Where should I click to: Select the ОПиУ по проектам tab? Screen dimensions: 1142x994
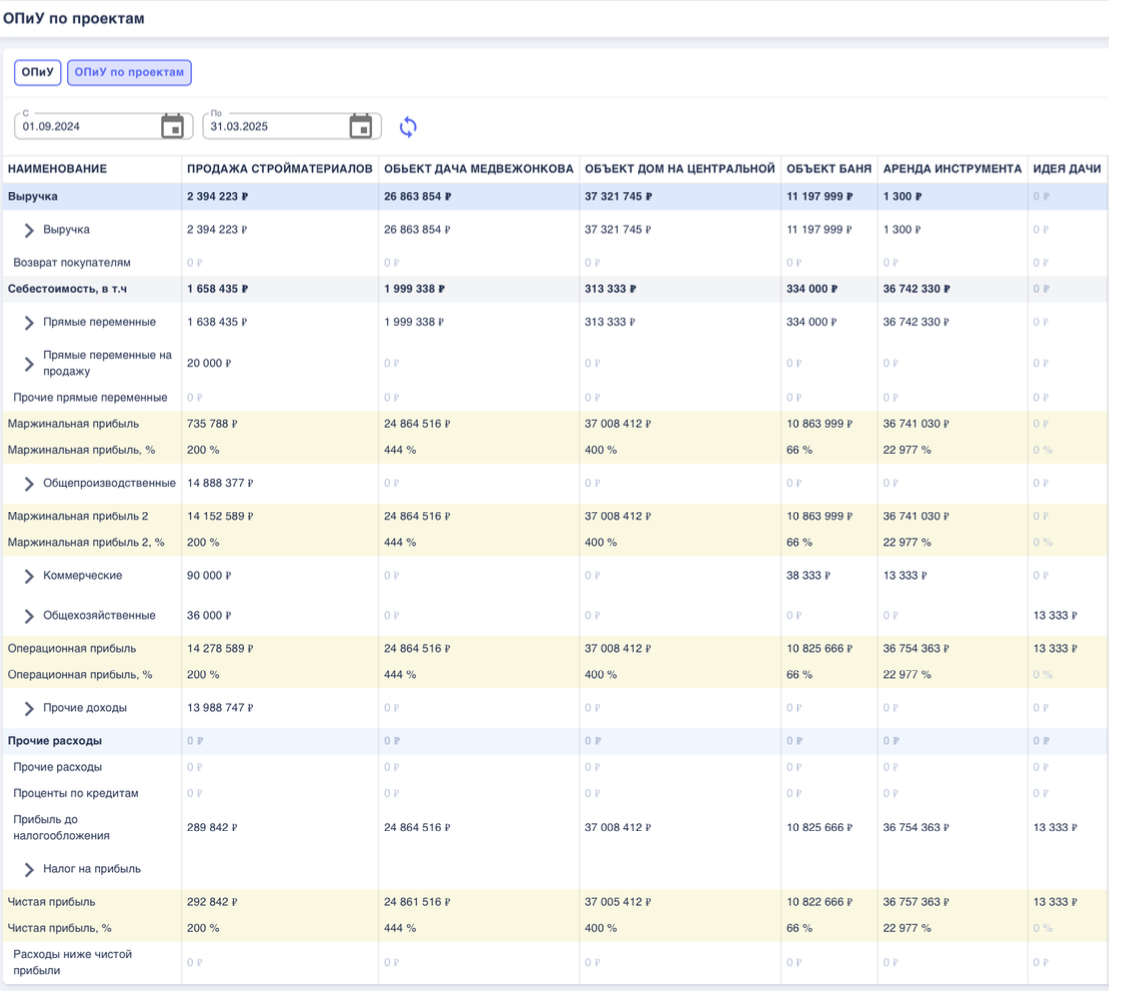point(129,73)
